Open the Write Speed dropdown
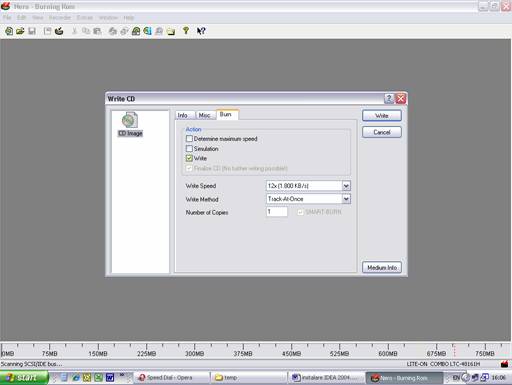512x385 pixels. [346, 186]
